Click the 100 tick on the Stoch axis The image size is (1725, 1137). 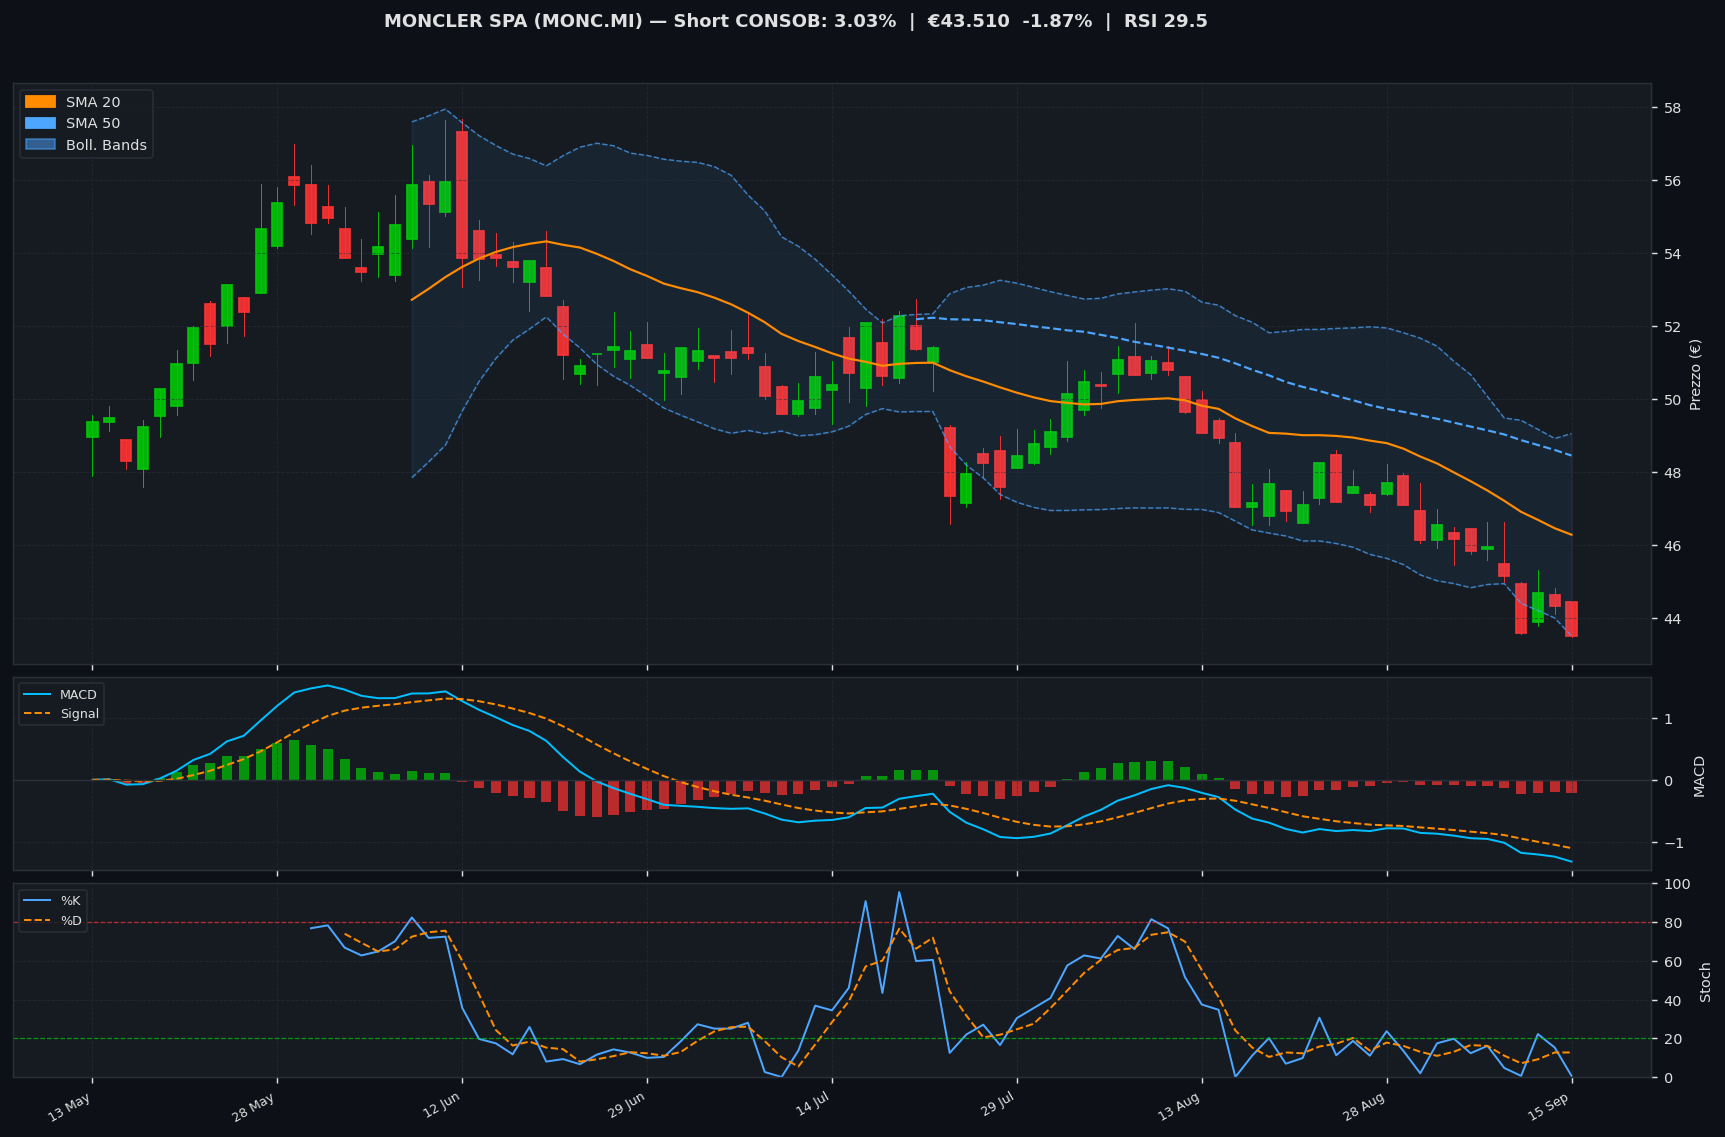click(x=1677, y=884)
